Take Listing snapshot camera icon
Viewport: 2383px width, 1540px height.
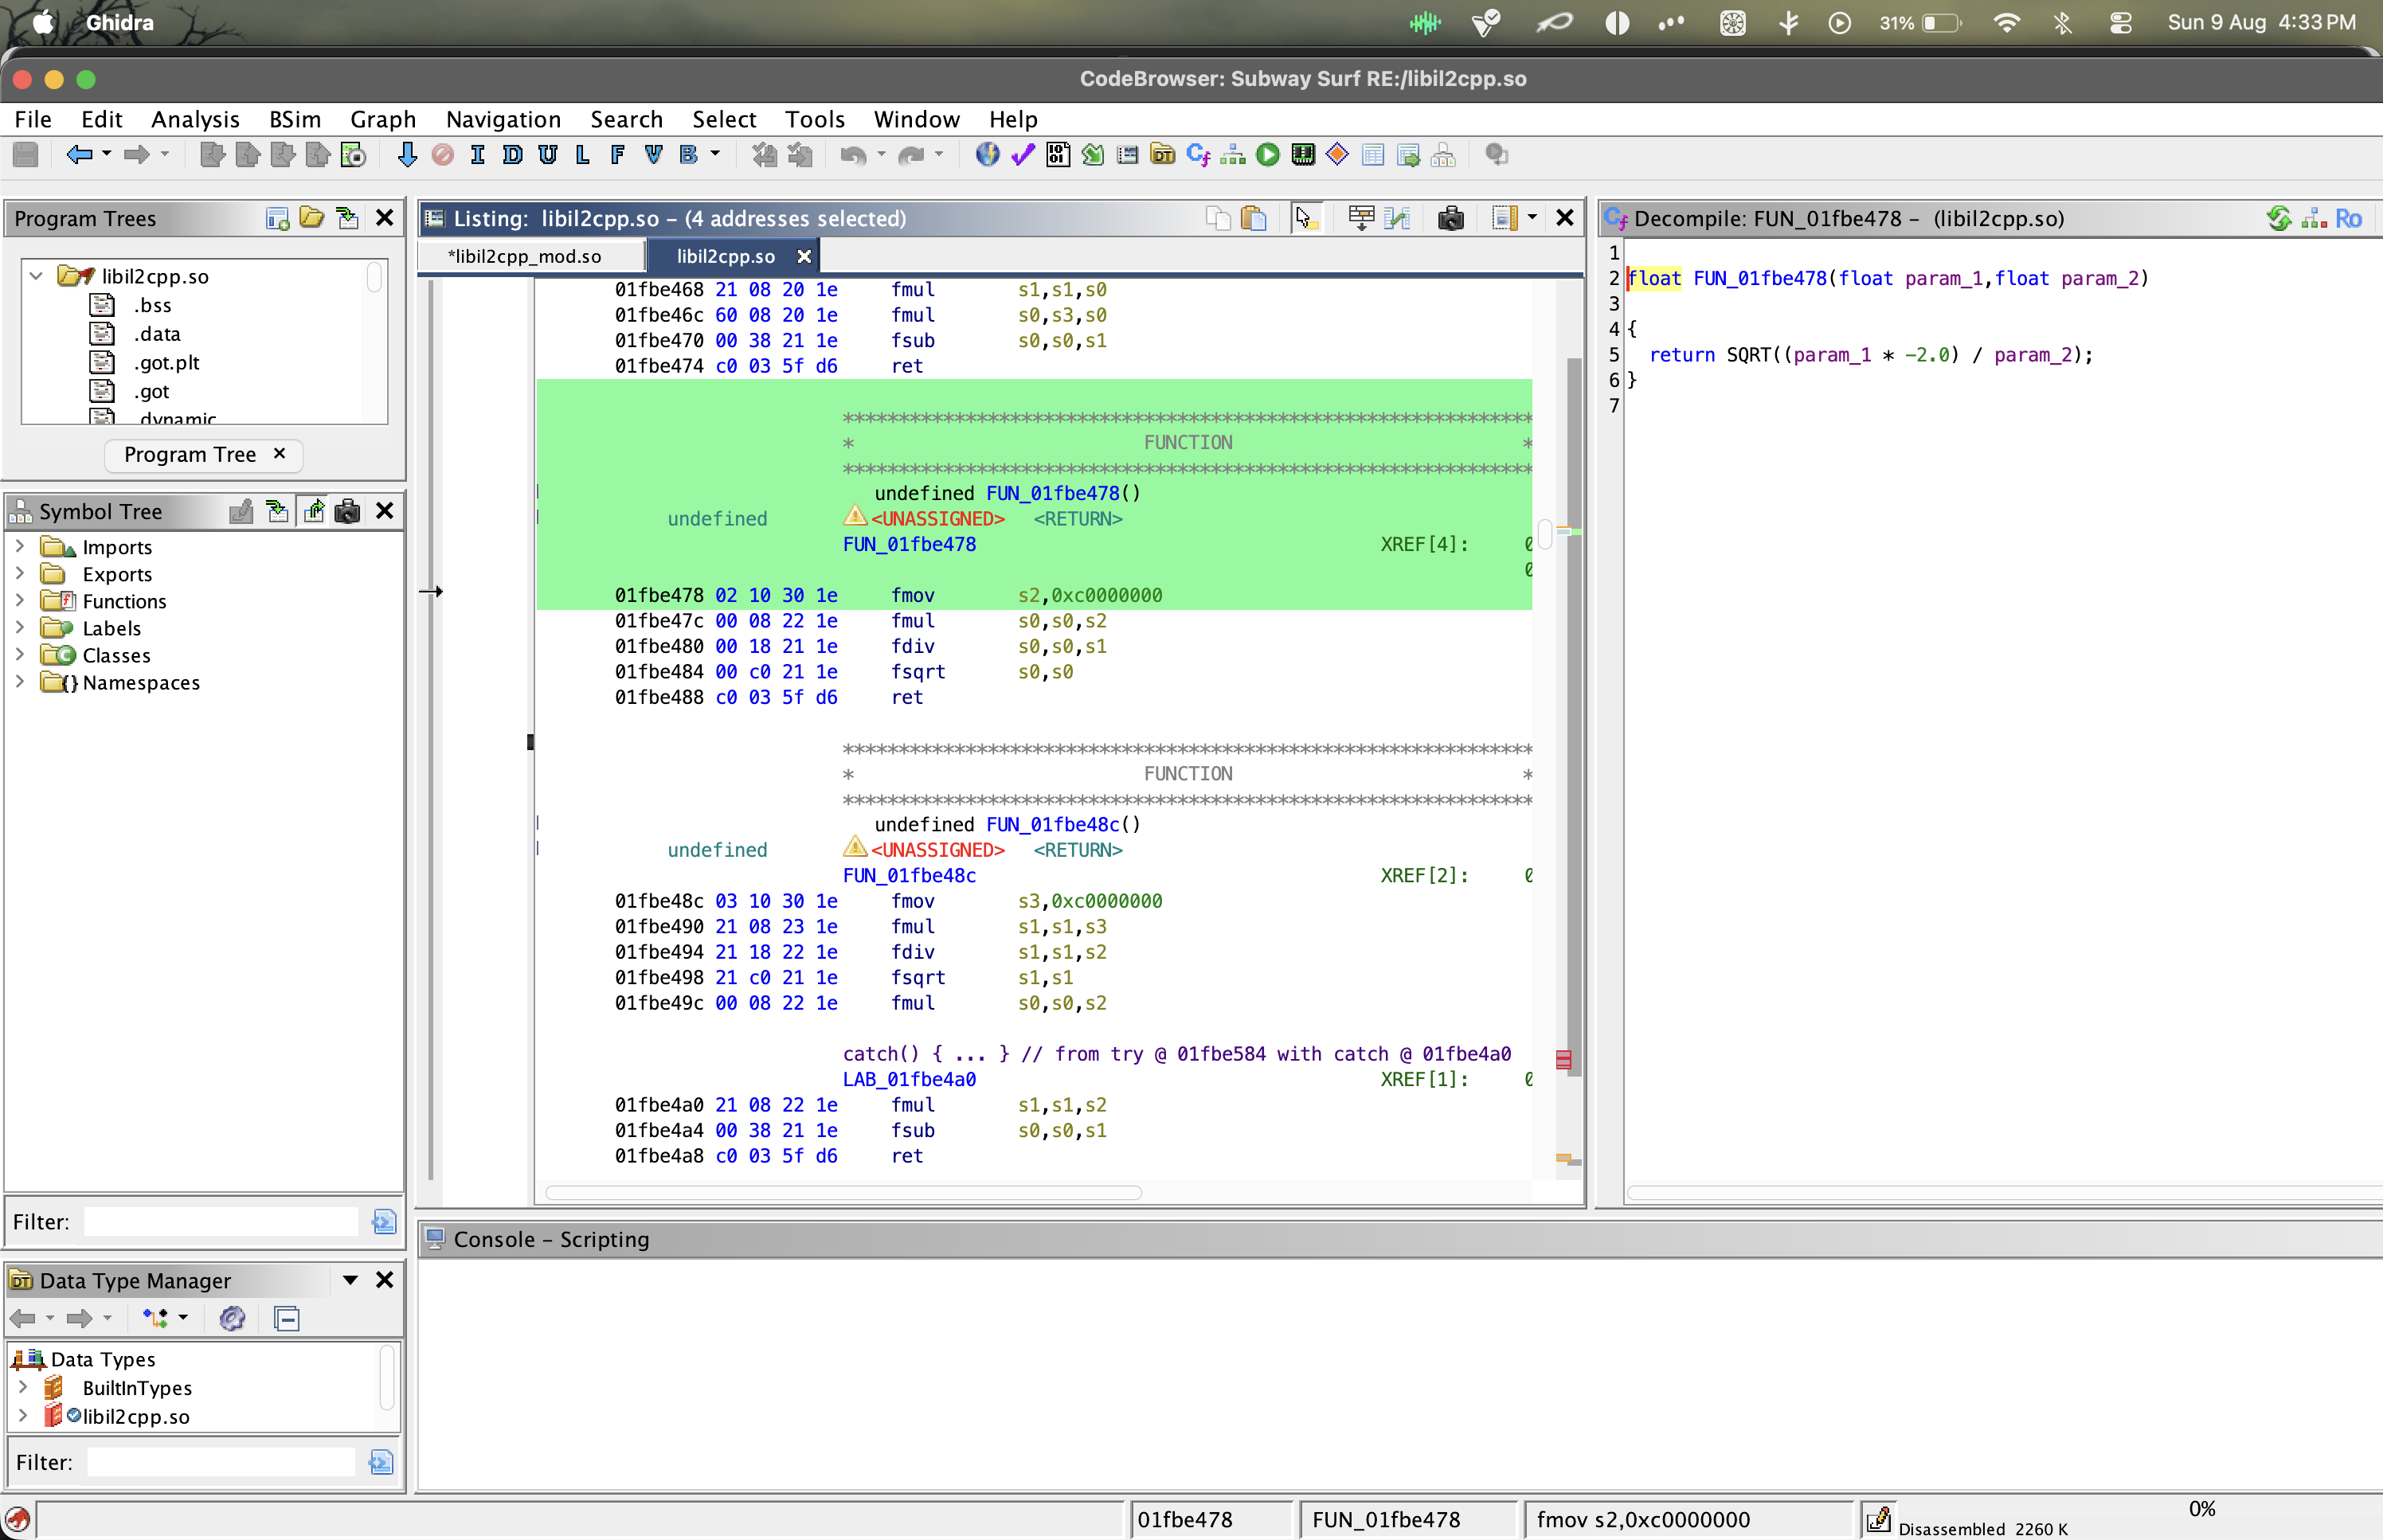point(1451,218)
